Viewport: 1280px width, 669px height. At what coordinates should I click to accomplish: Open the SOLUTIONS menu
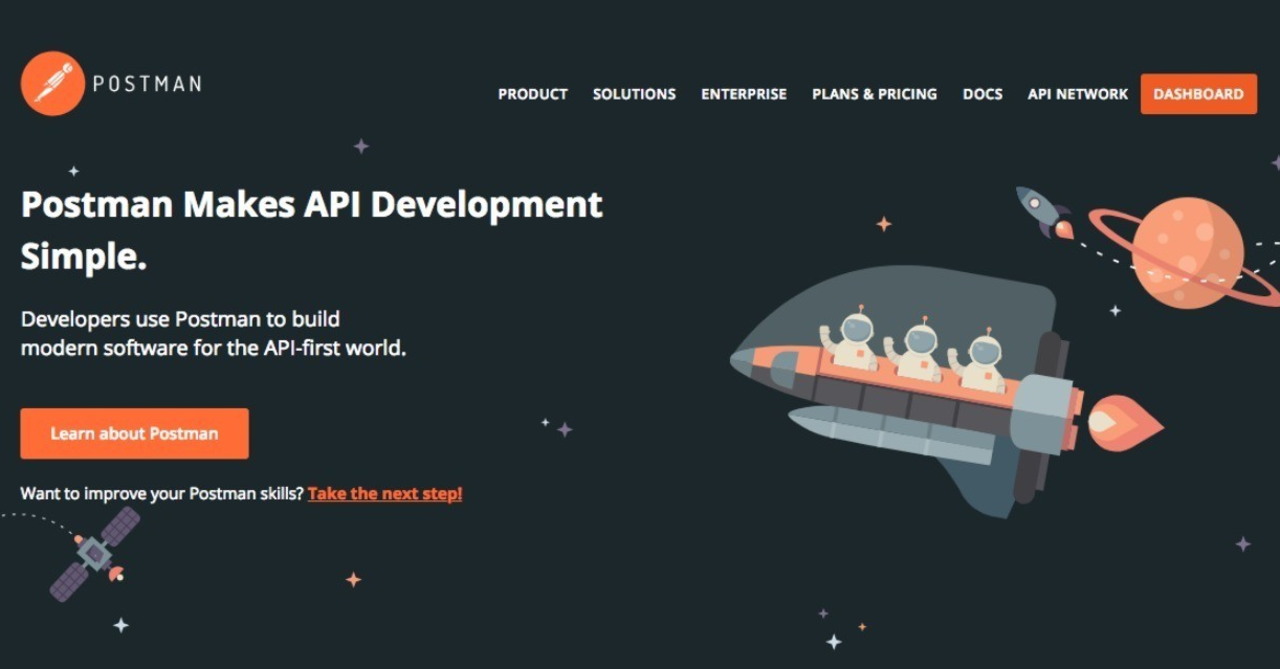634,94
